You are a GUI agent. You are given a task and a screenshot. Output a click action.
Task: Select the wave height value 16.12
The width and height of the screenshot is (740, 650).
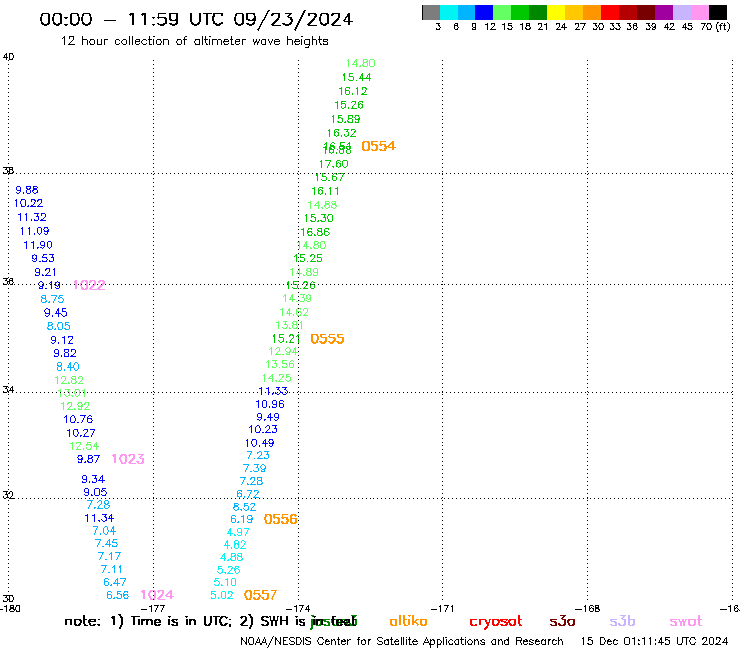point(353,91)
